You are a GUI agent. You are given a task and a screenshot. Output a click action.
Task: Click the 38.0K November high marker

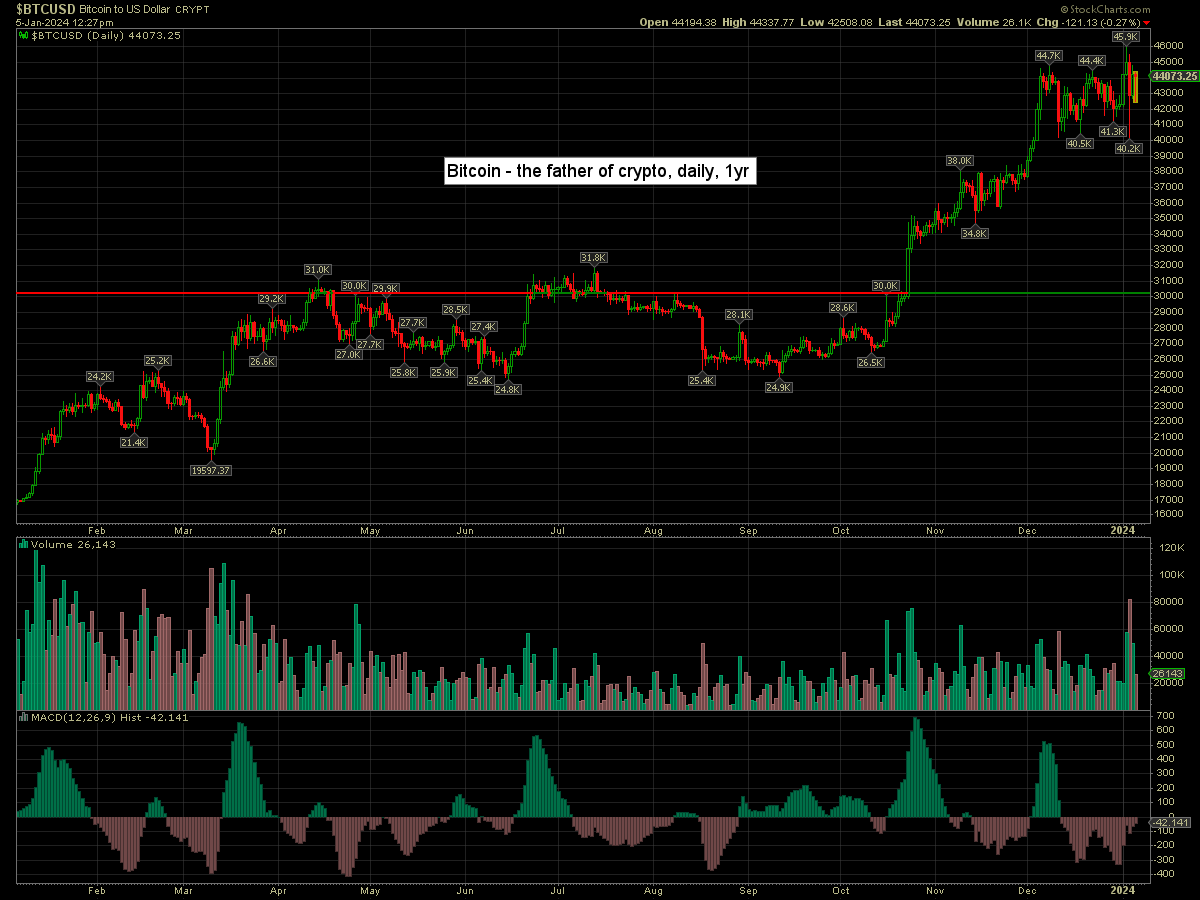pos(960,161)
